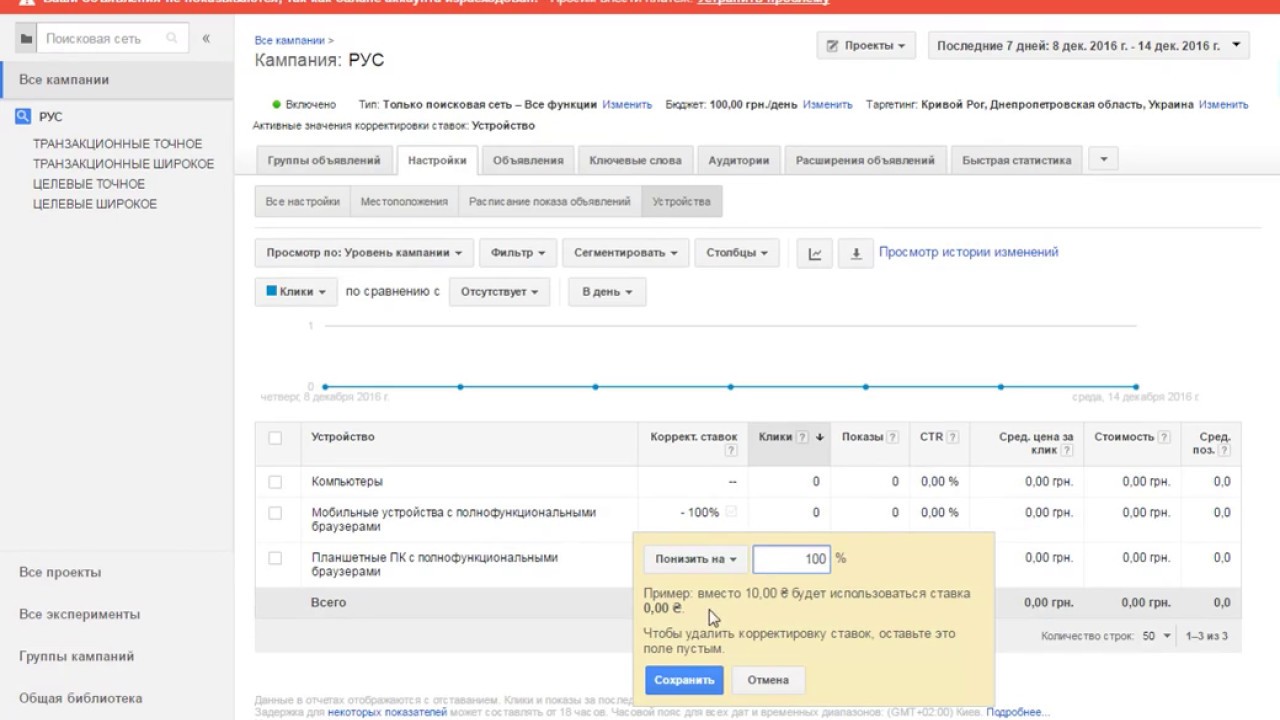The height and width of the screenshot is (720, 1280).
Task: Open the chart options icon button
Action: coord(815,254)
